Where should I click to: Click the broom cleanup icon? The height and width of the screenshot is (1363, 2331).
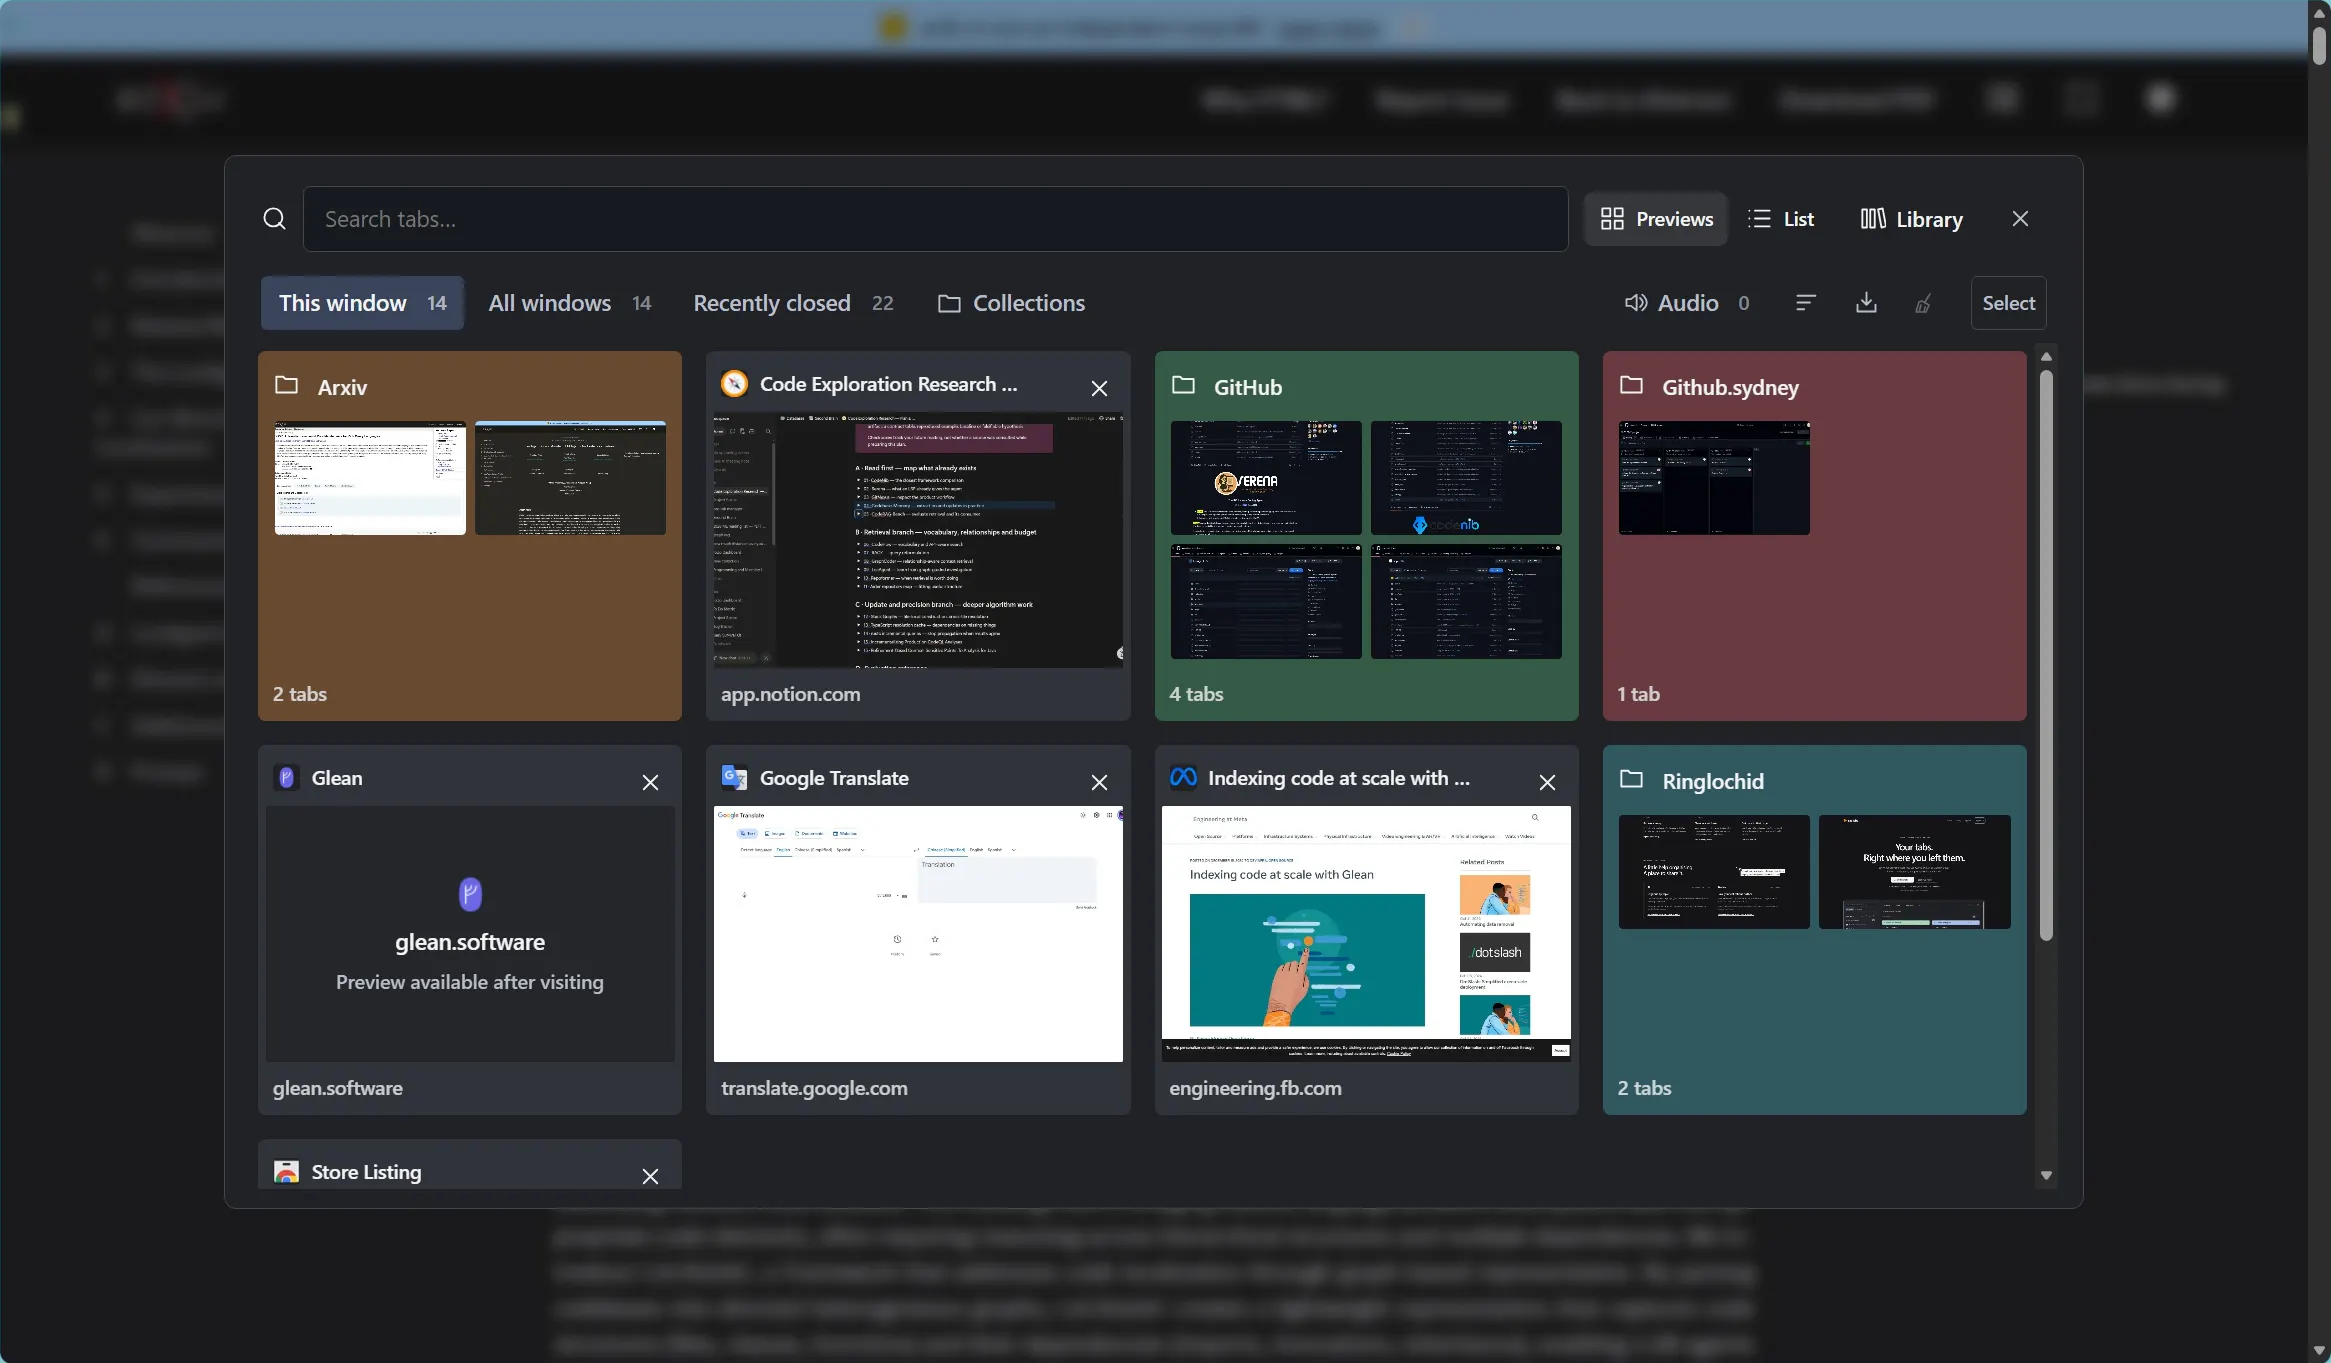pyautogui.click(x=1923, y=303)
